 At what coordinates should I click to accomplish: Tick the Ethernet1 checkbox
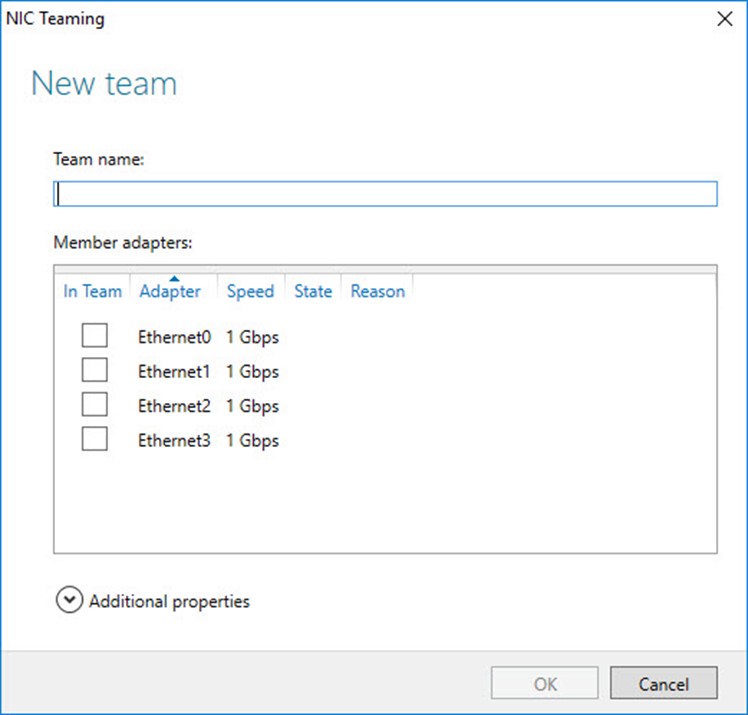click(x=94, y=370)
